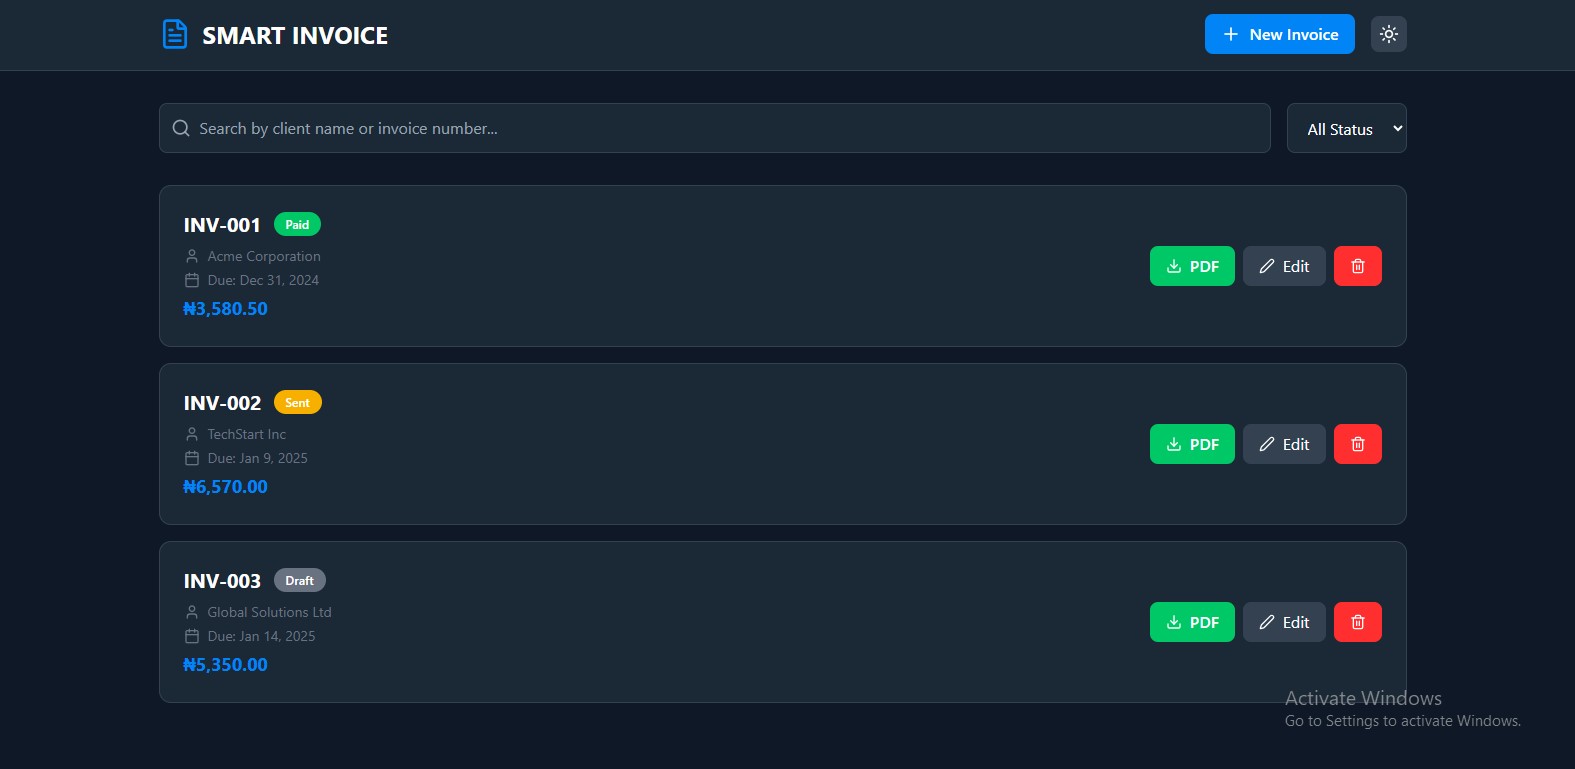Click the Paid status badge on INV-001
1575x769 pixels.
click(297, 225)
